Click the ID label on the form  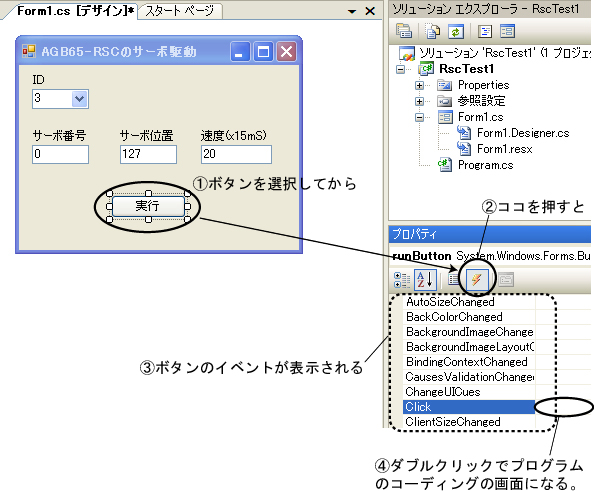pos(38,80)
